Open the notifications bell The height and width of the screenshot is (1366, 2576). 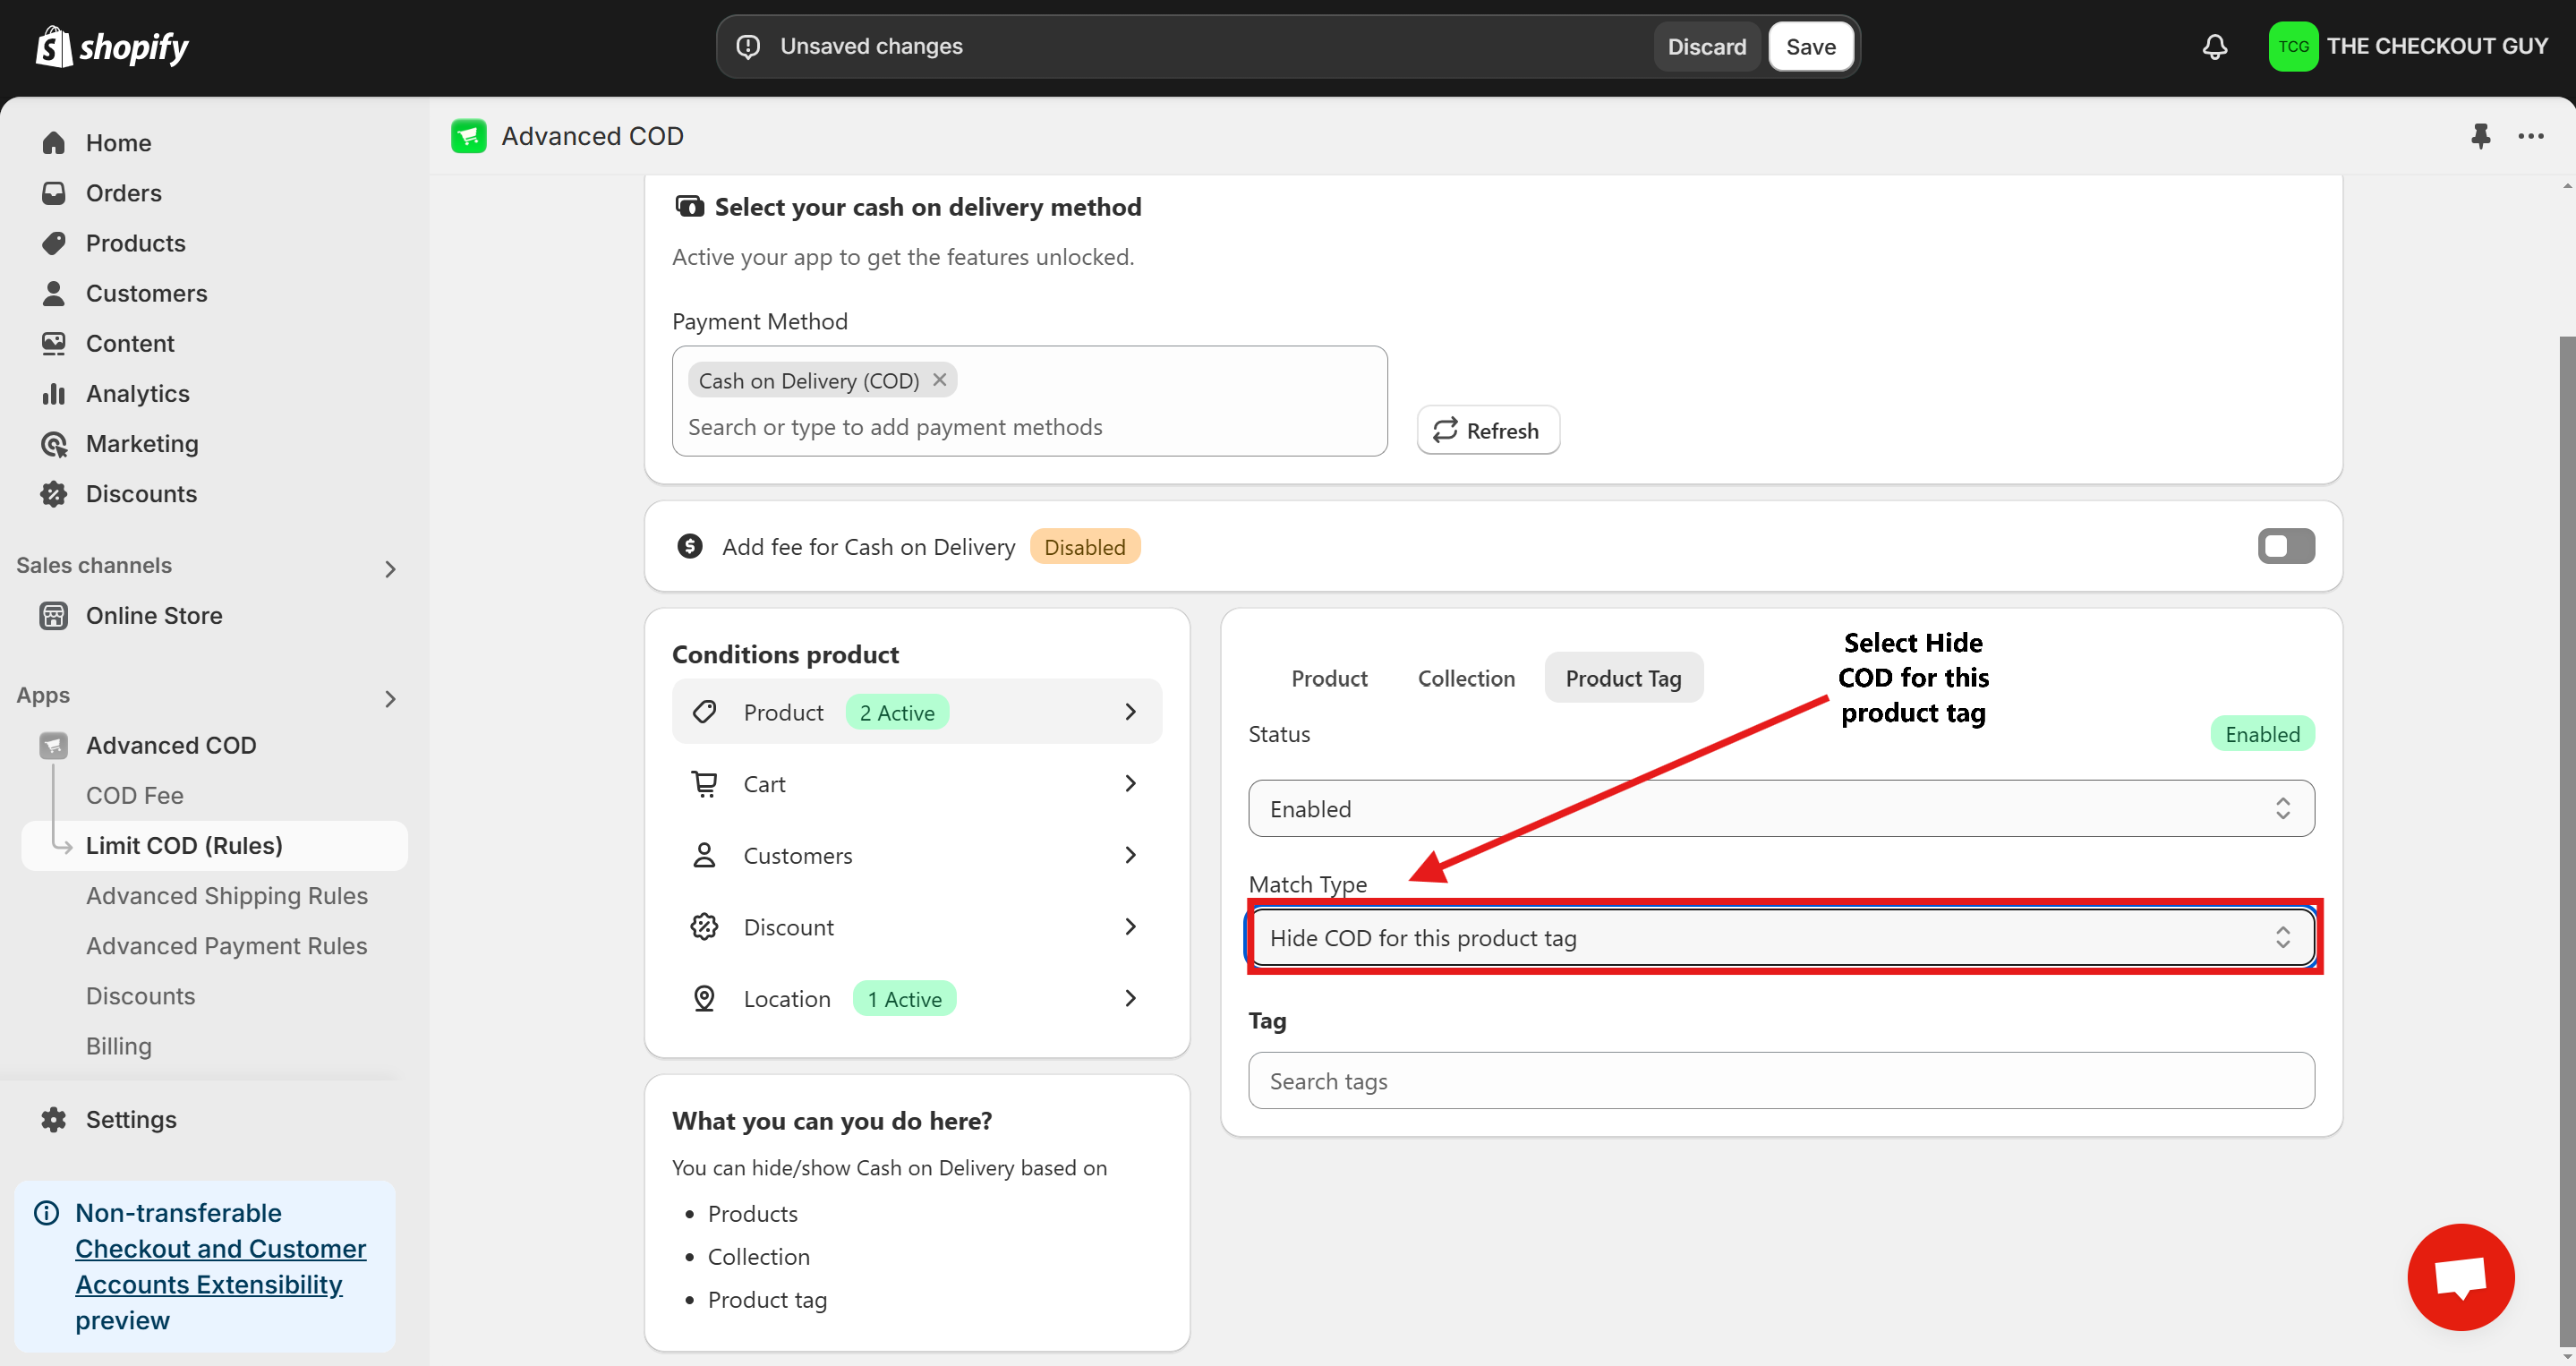2215,46
